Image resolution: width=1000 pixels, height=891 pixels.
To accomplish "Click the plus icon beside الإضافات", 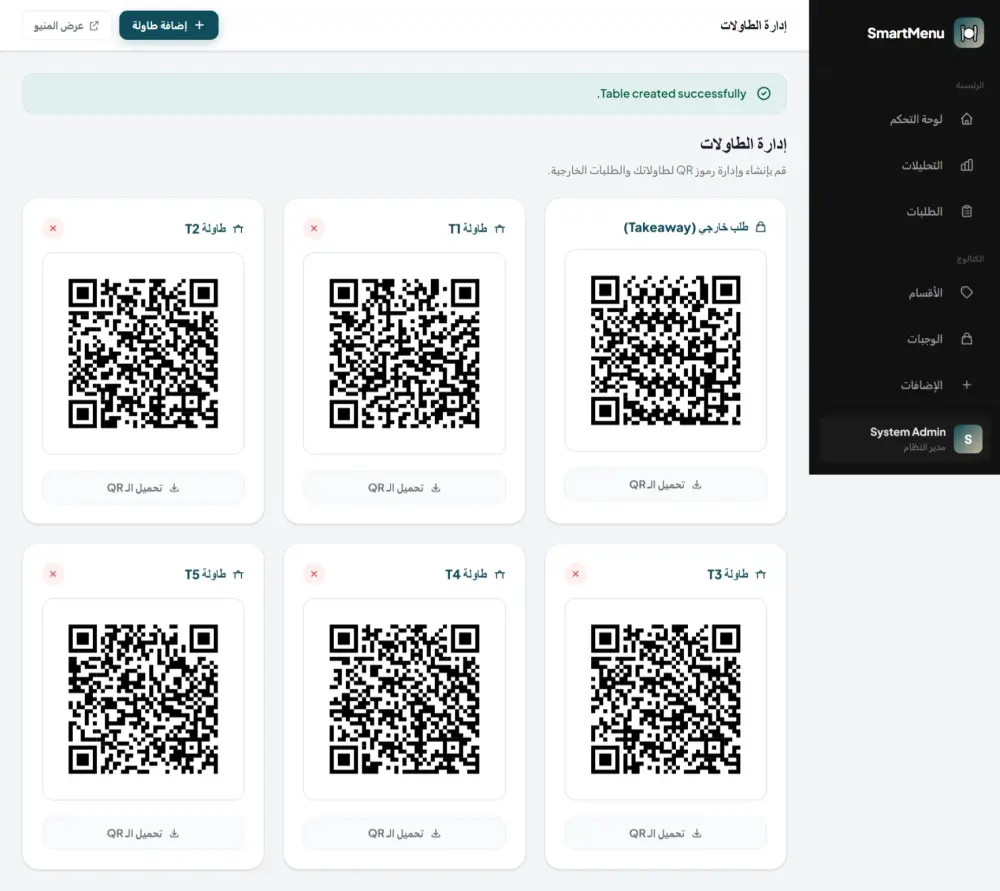I will (967, 385).
